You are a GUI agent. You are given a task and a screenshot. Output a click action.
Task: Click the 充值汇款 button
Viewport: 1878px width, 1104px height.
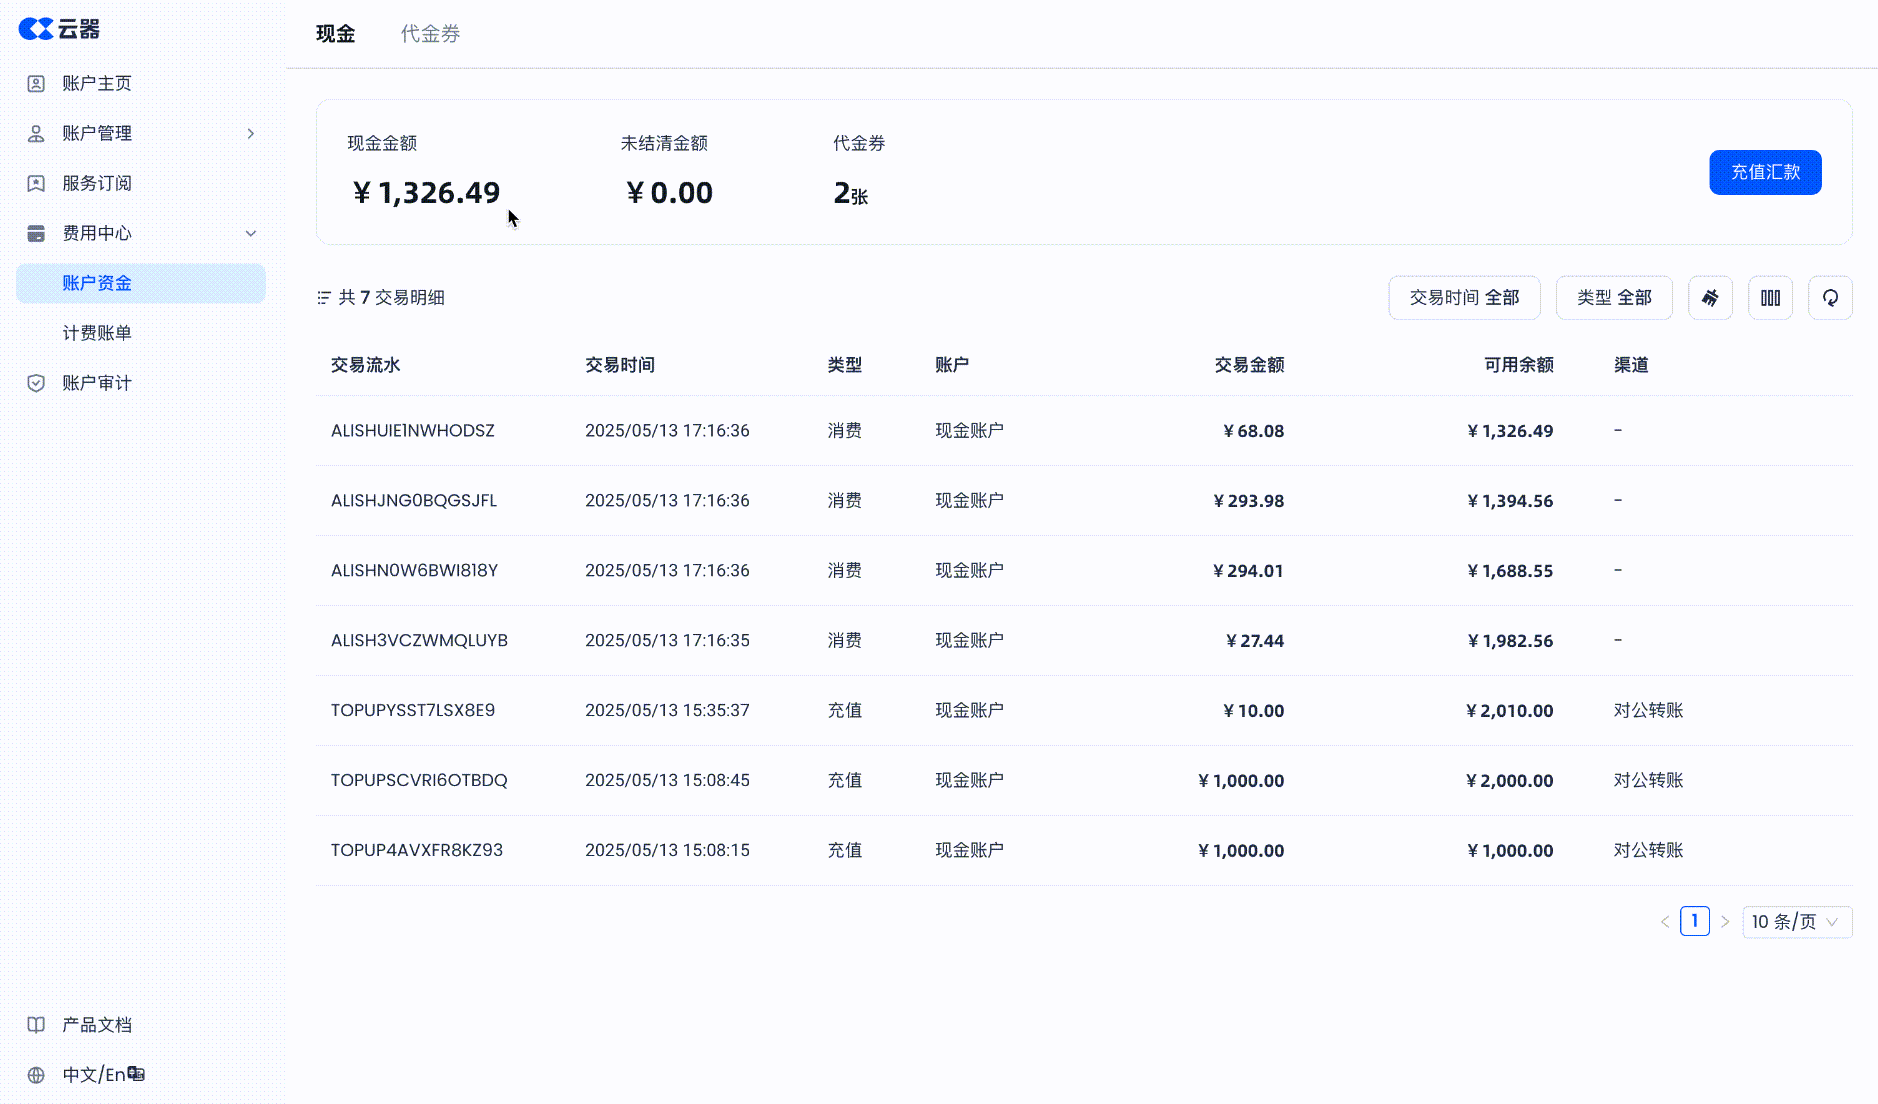(1765, 172)
